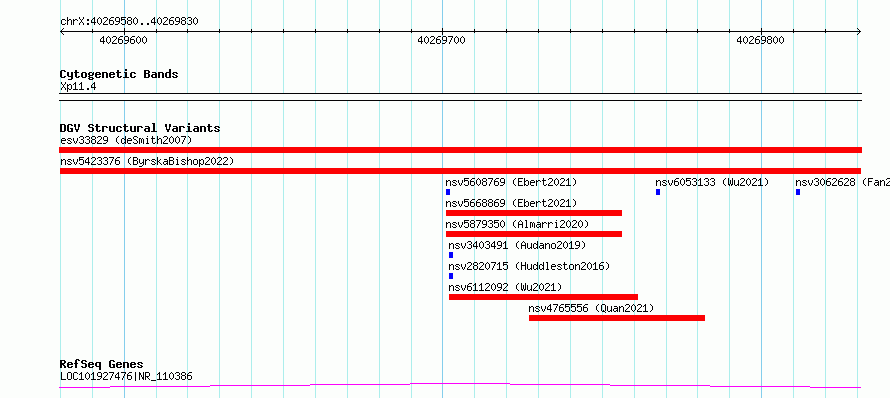
Task: Click the 40269600 ruler coordinate
Action: (x=123, y=40)
